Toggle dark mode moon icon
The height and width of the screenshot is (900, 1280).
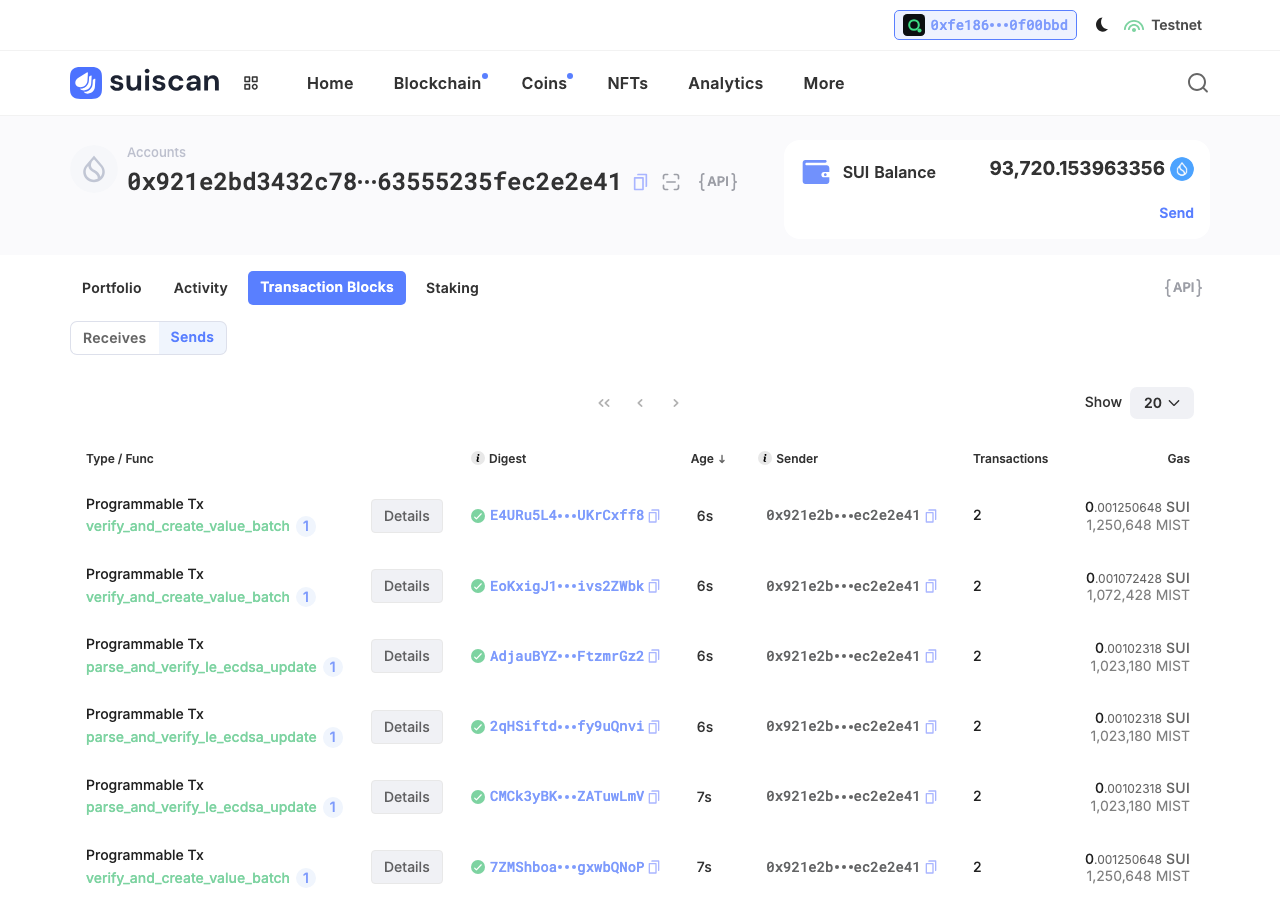1102,25
